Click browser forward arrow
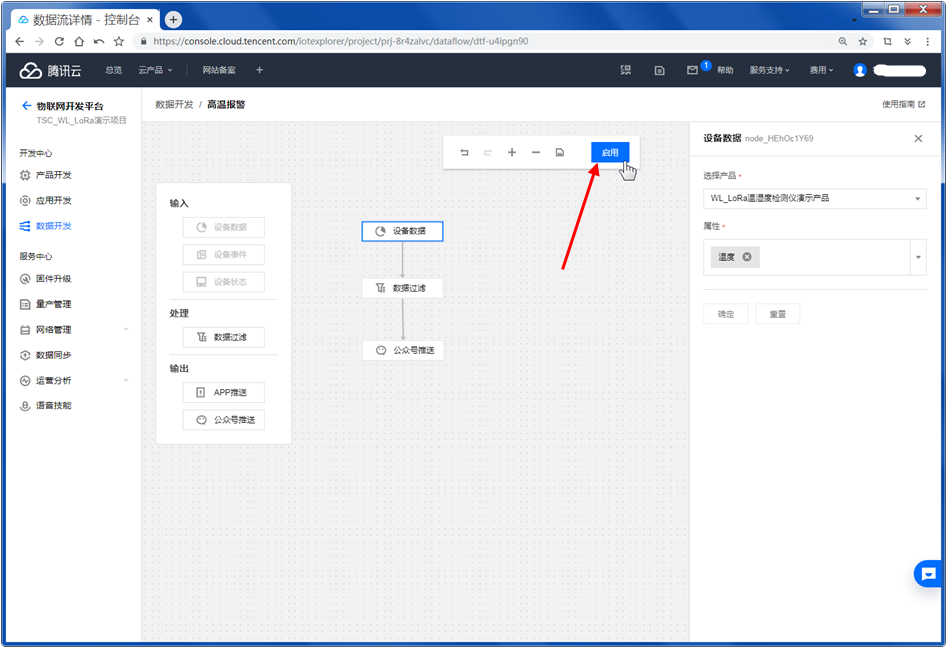The height and width of the screenshot is (648, 947). pyautogui.click(x=39, y=41)
